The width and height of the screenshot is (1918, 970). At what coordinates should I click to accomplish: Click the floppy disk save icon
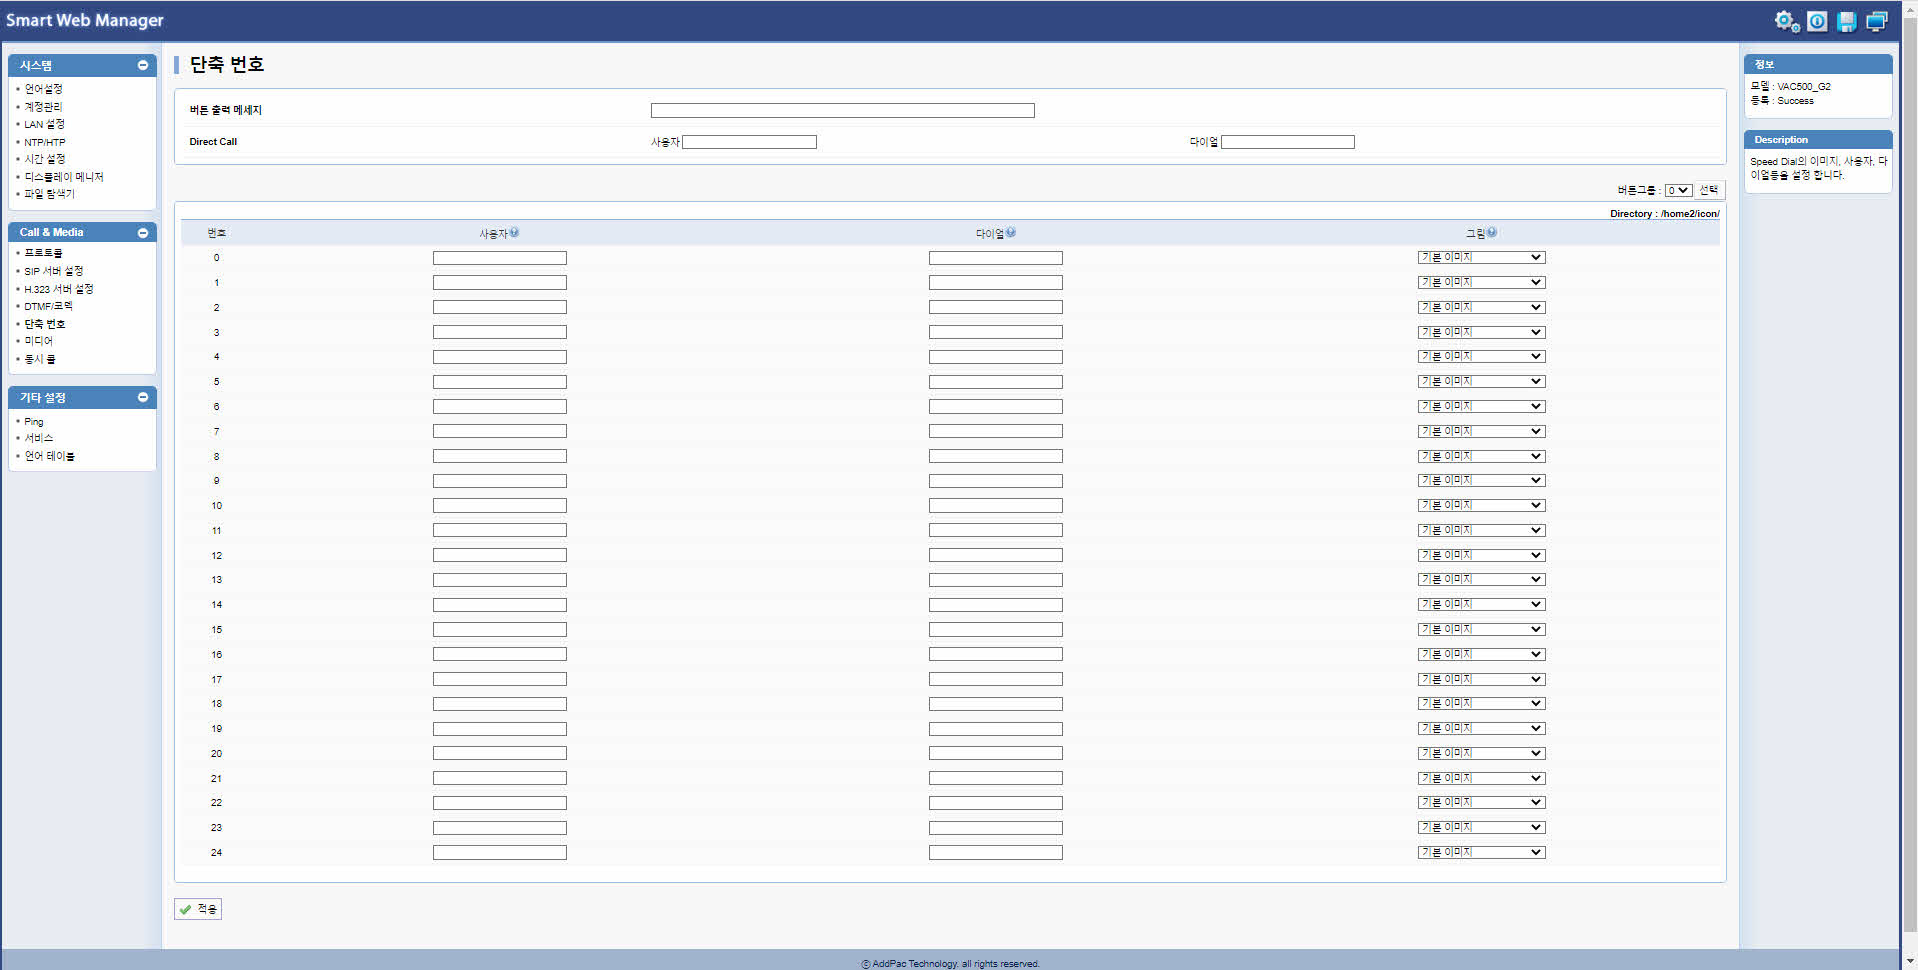1847,21
